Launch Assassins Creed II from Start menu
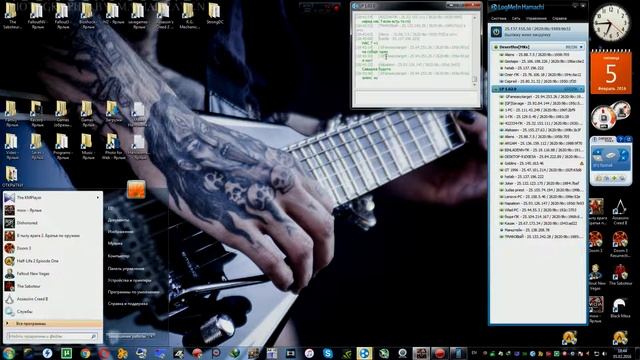 click(53, 299)
